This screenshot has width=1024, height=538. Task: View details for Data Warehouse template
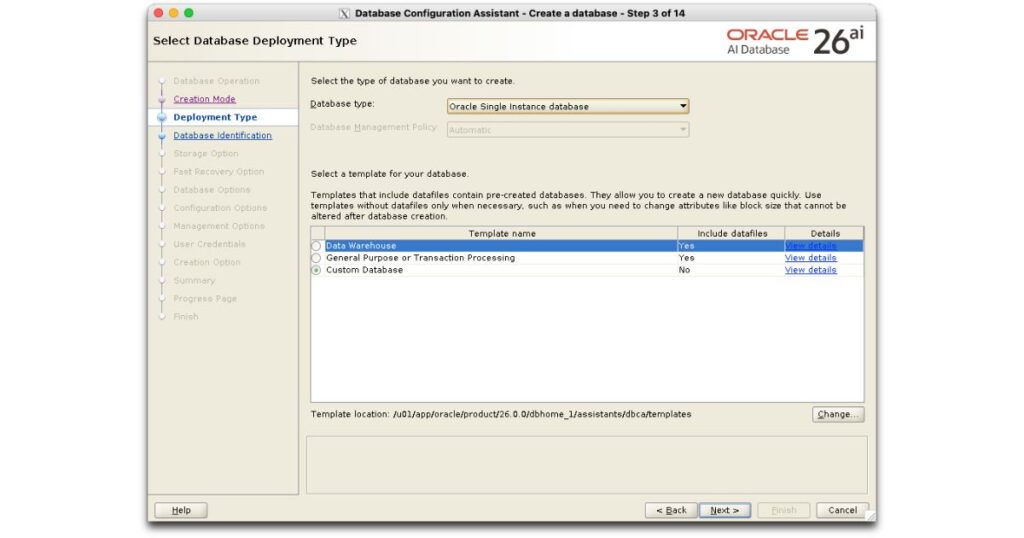point(810,245)
